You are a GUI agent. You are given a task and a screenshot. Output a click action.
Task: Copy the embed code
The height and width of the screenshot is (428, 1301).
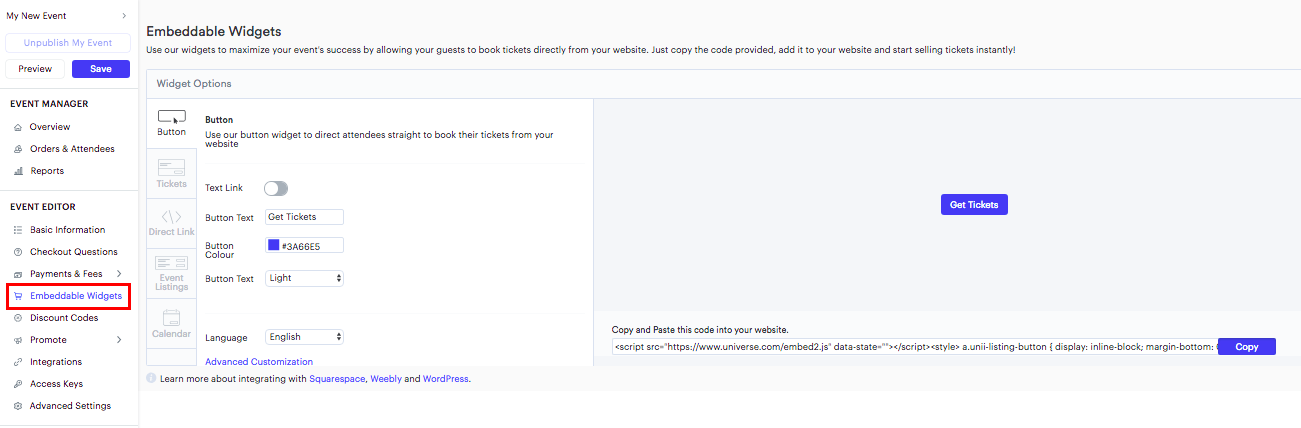tap(1247, 347)
